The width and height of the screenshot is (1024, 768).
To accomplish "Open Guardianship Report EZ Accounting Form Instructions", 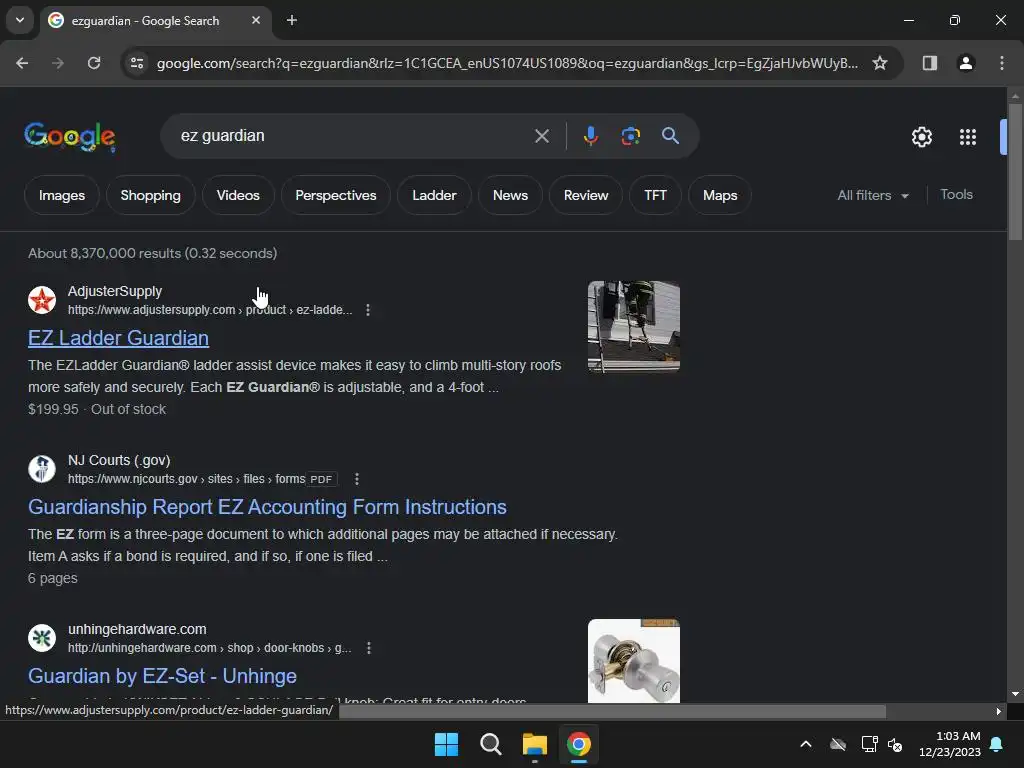I will (x=267, y=507).
